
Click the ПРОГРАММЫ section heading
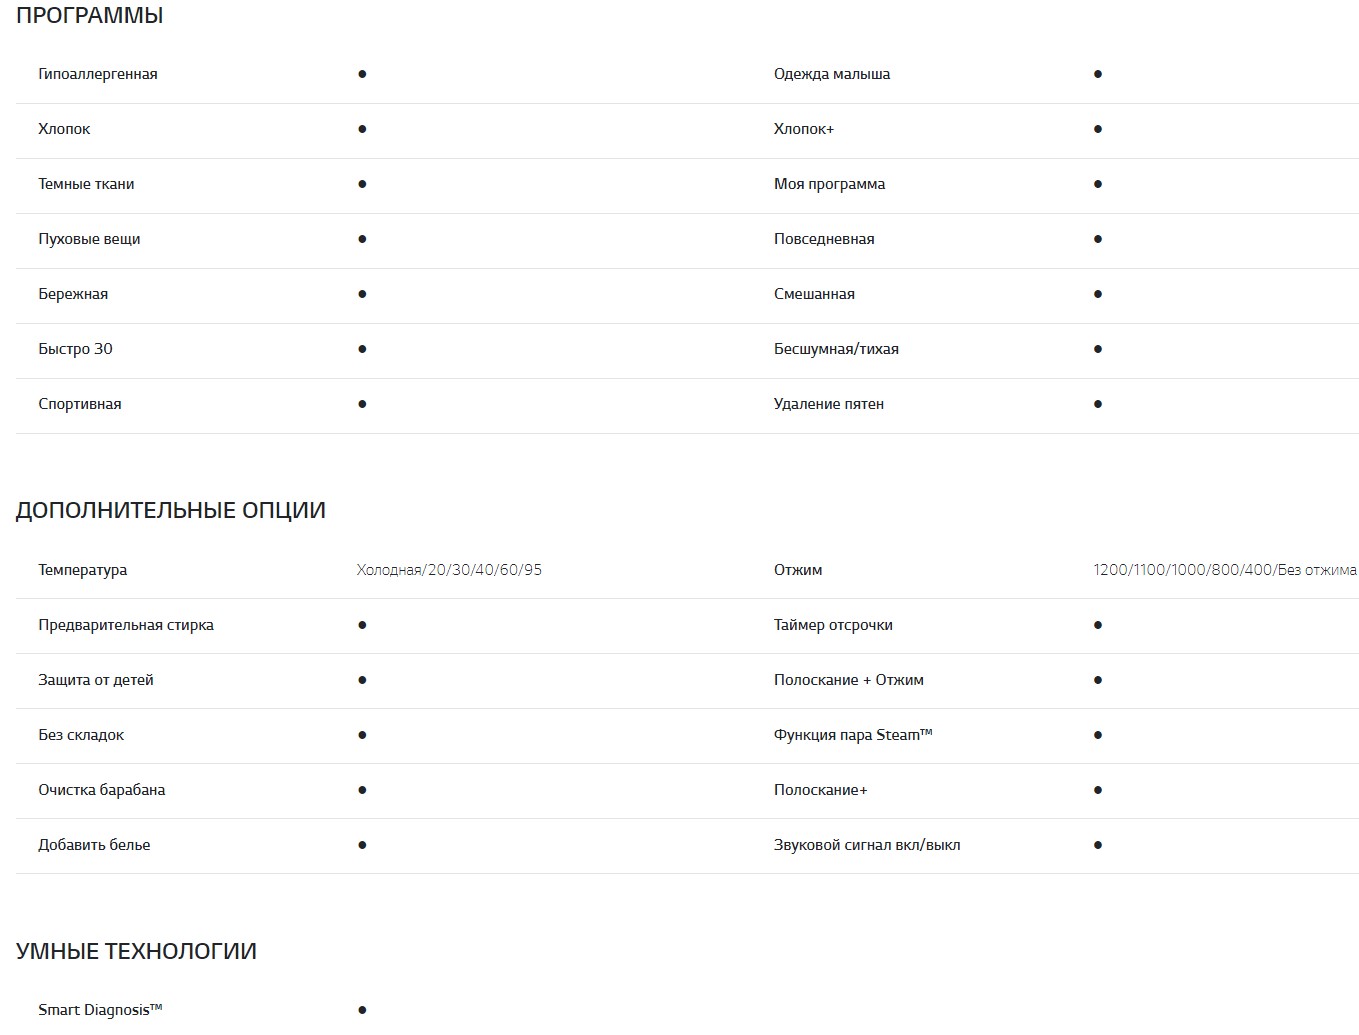[x=90, y=16]
